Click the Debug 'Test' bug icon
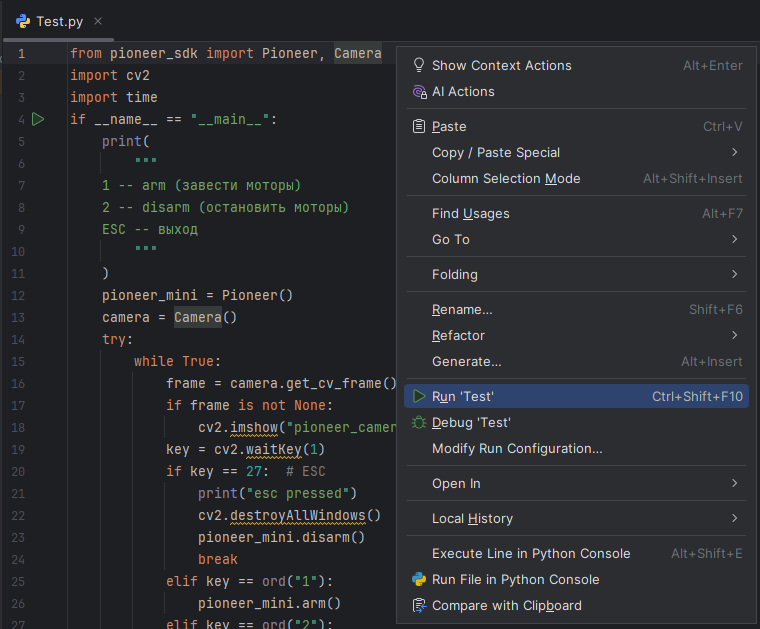The image size is (760, 629). click(419, 422)
